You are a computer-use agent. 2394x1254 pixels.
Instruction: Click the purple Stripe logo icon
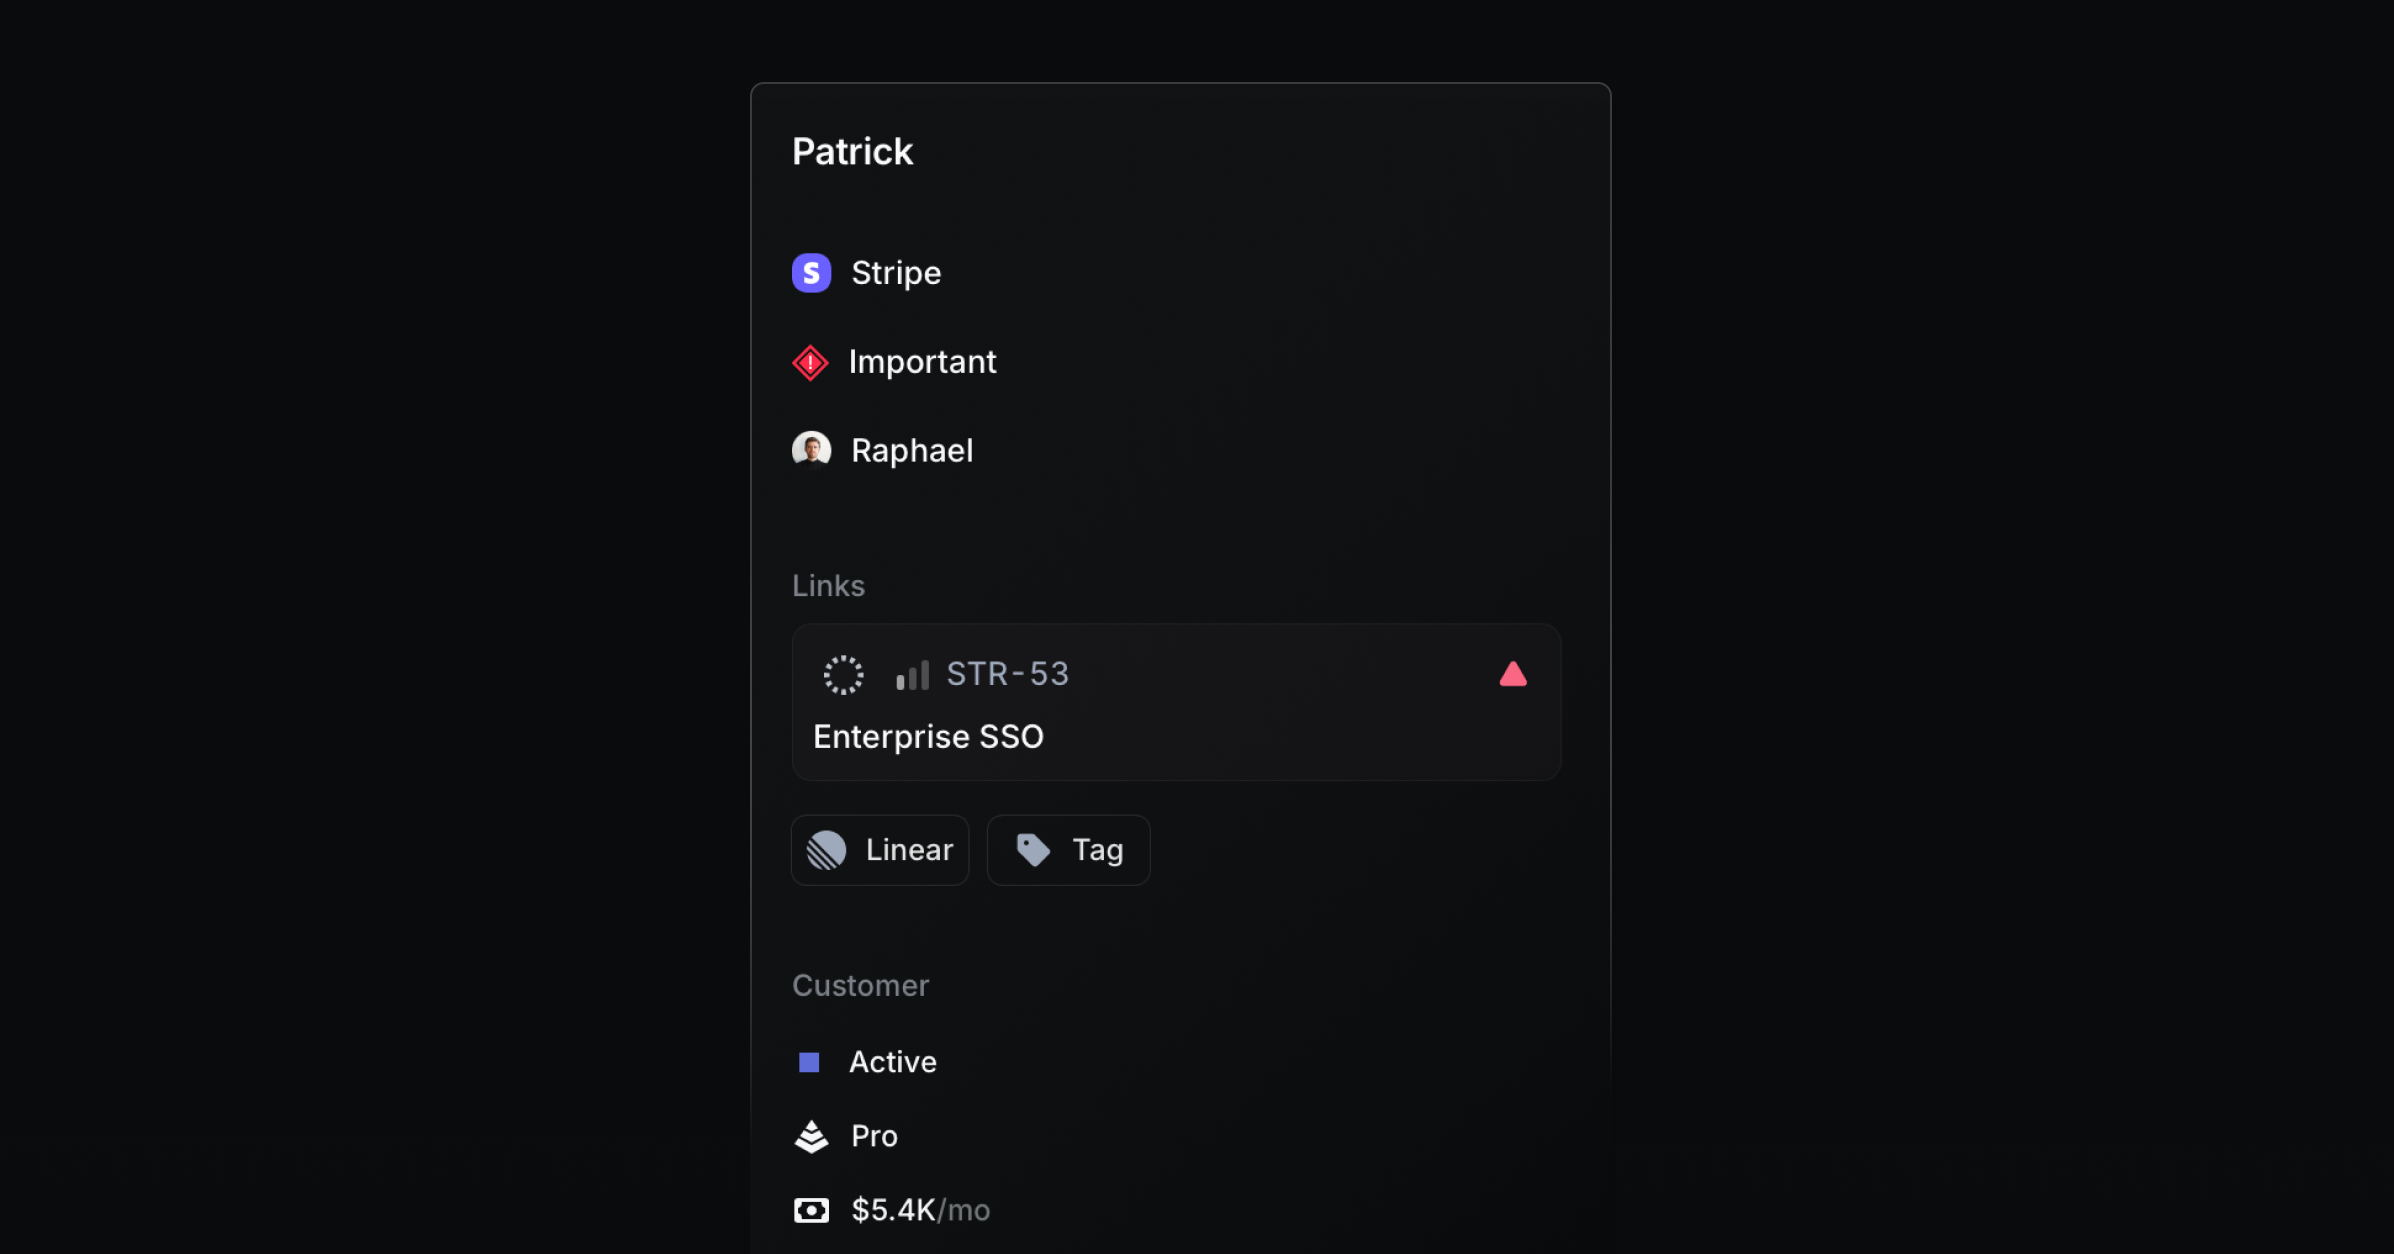click(811, 273)
